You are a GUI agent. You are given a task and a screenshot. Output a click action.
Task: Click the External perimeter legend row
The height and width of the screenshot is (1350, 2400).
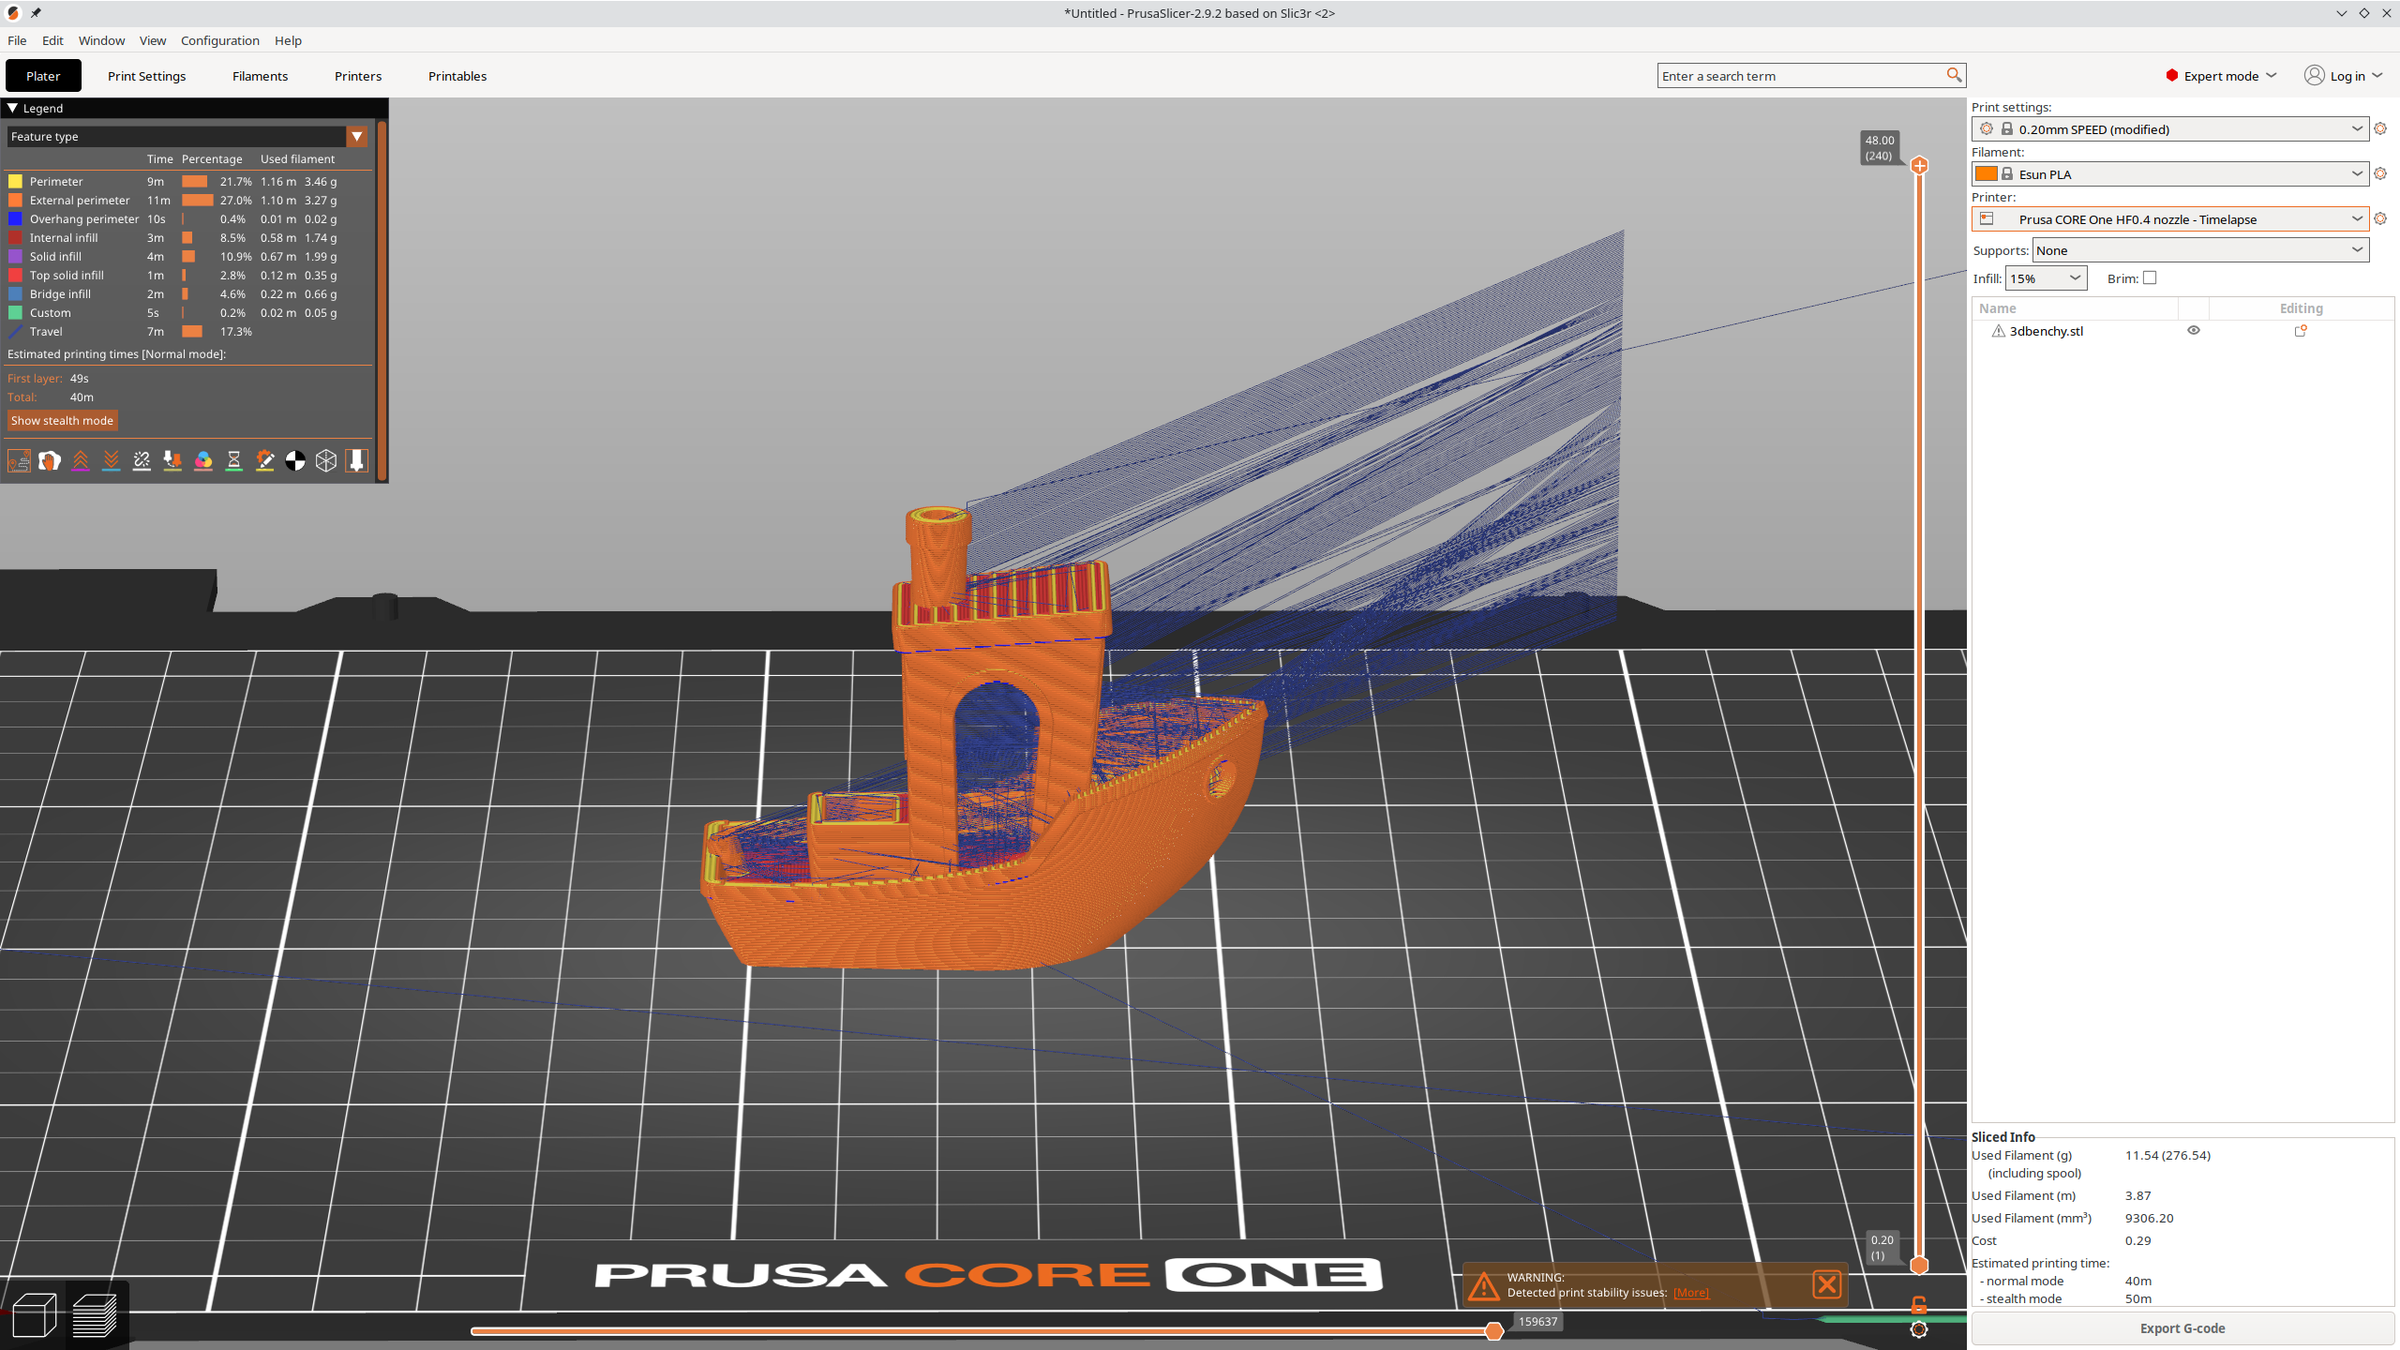pyautogui.click(x=188, y=200)
